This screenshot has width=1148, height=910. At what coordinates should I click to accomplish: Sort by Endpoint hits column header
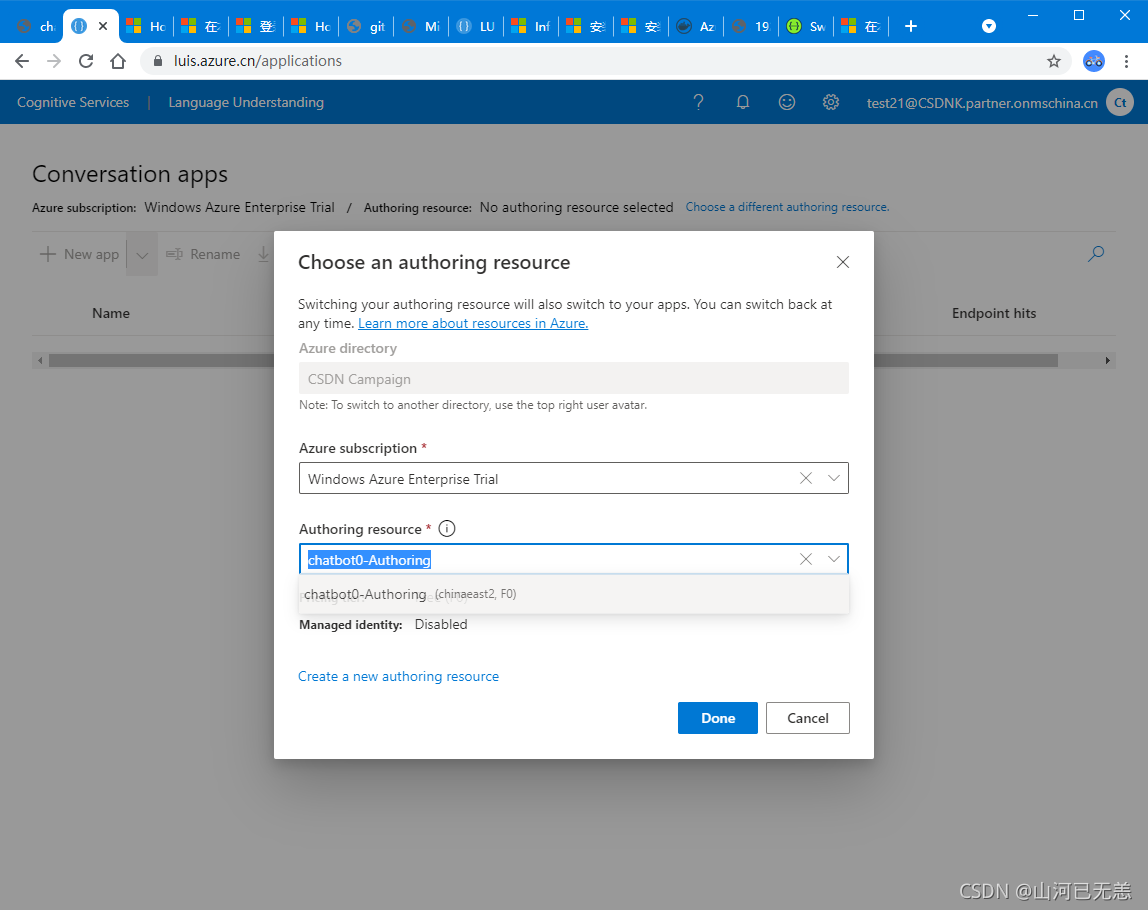coord(994,313)
